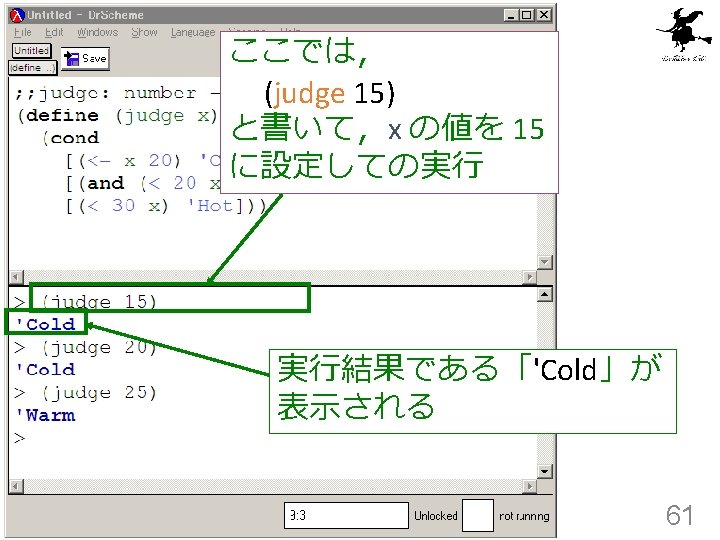Click interactions pane scroll up arrow
Image resolution: width=720 pixels, height=540 pixels.
[545, 294]
